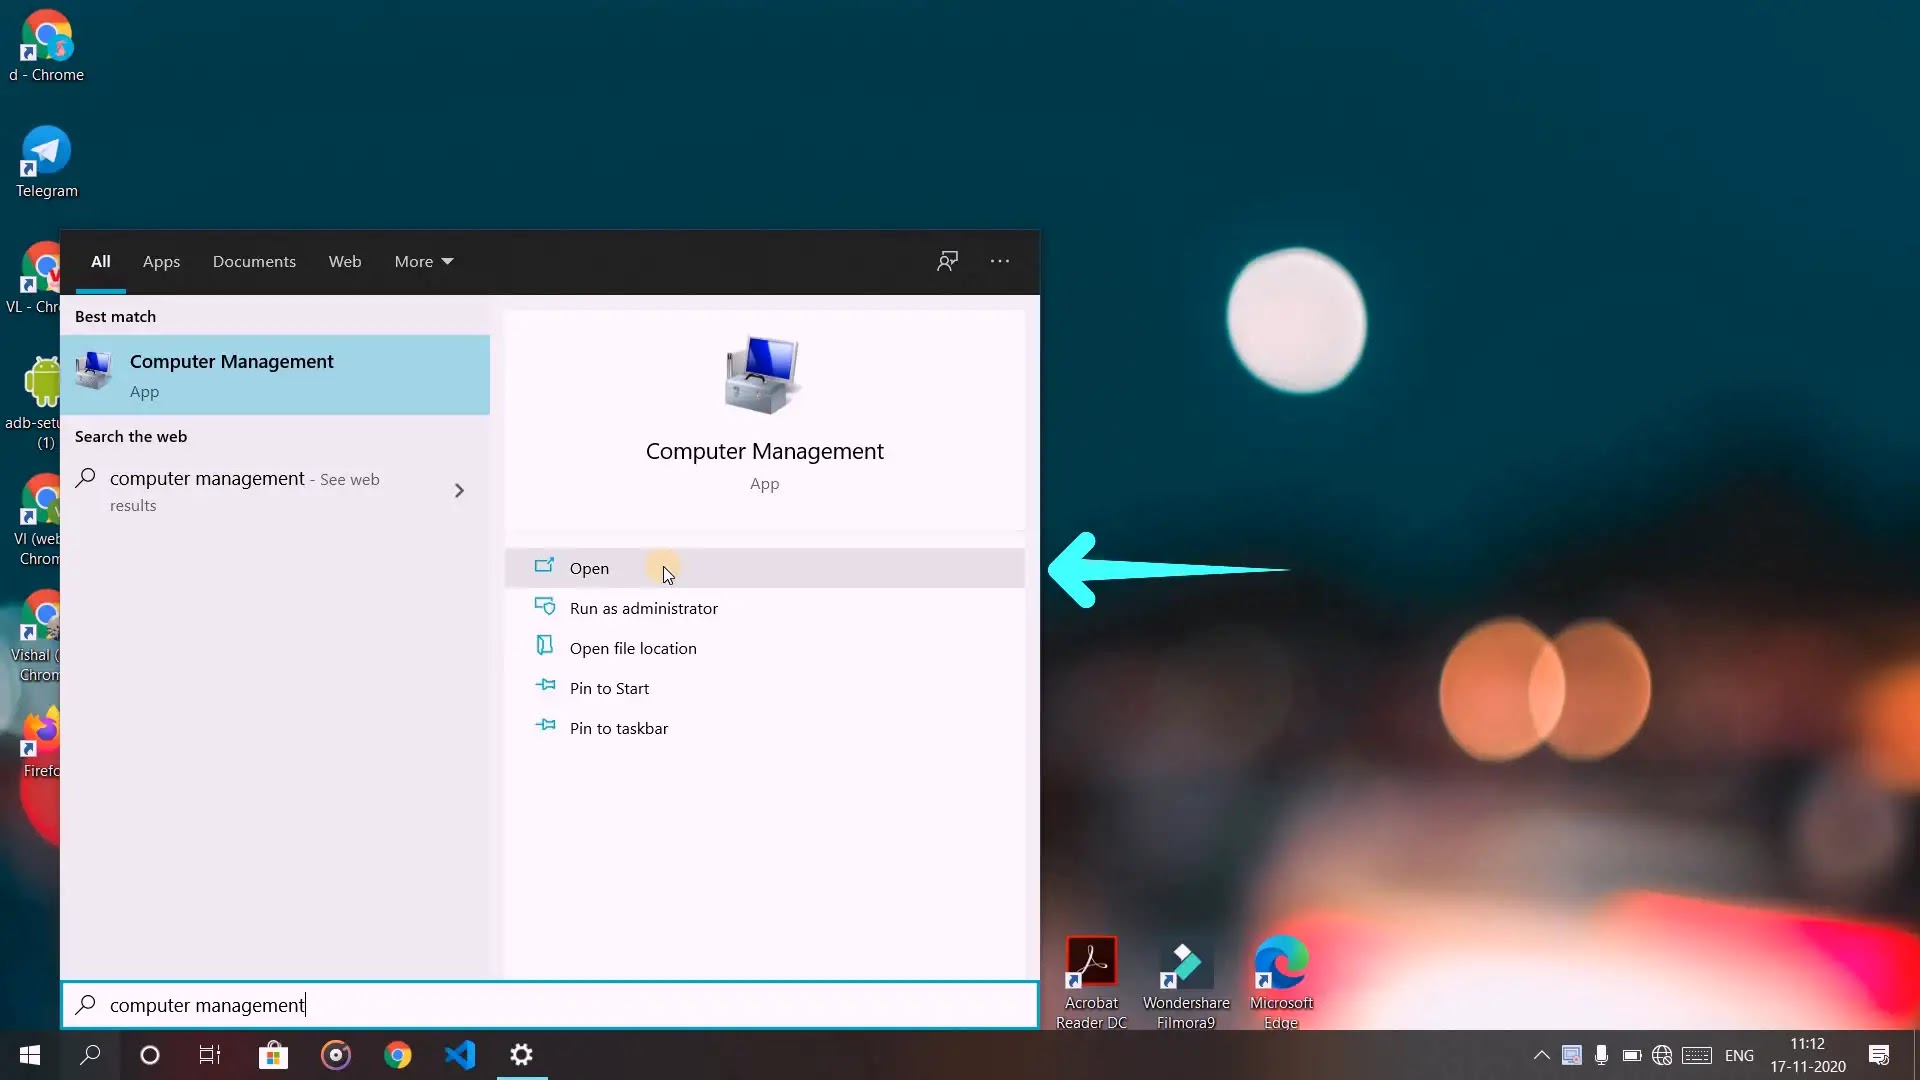Screen dimensions: 1920x1080
Task: Select Open file location
Action: pyautogui.click(x=632, y=648)
